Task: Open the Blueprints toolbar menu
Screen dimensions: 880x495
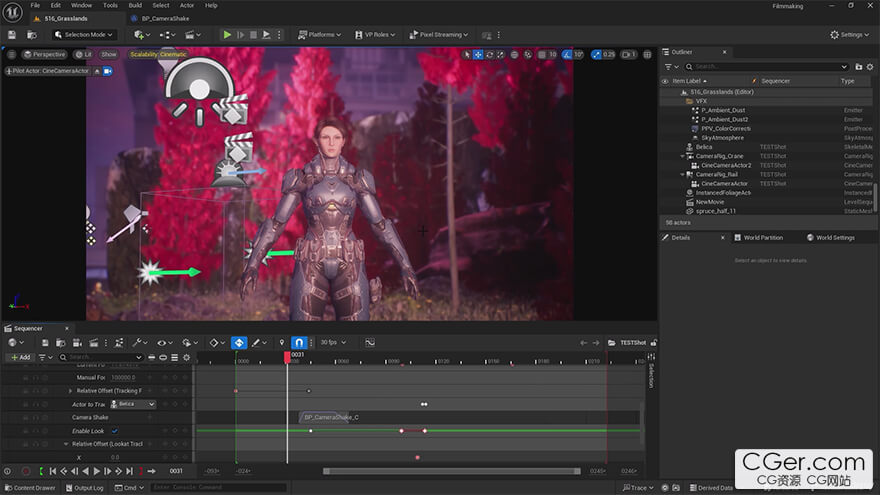Action: pyautogui.click(x=167, y=35)
